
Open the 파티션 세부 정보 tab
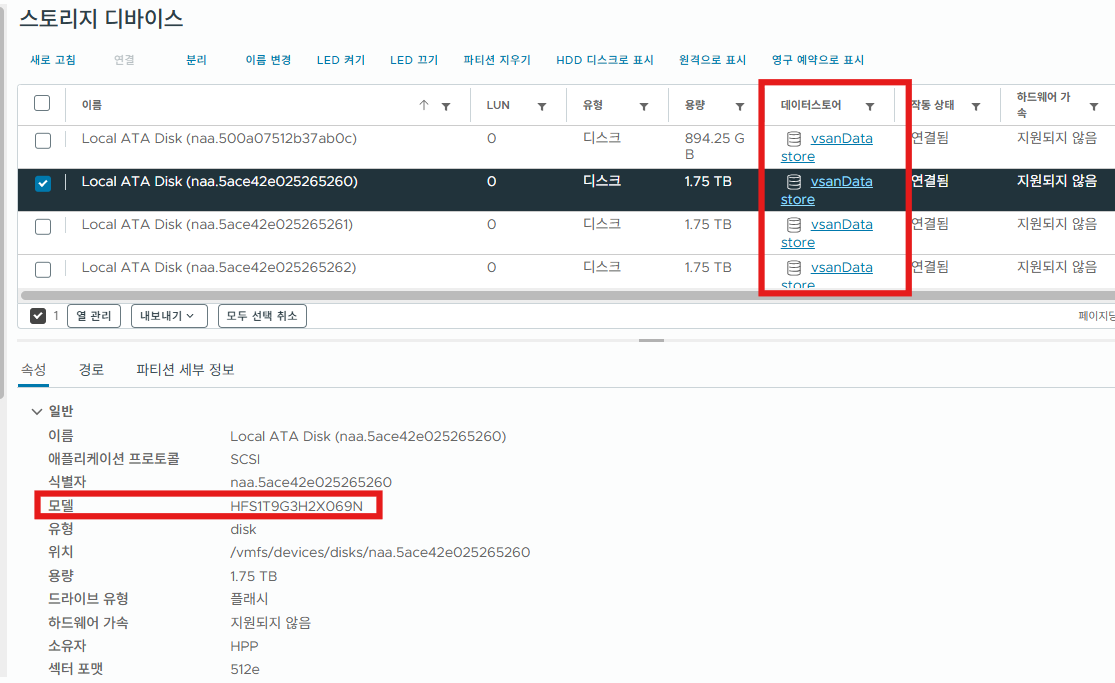click(185, 369)
